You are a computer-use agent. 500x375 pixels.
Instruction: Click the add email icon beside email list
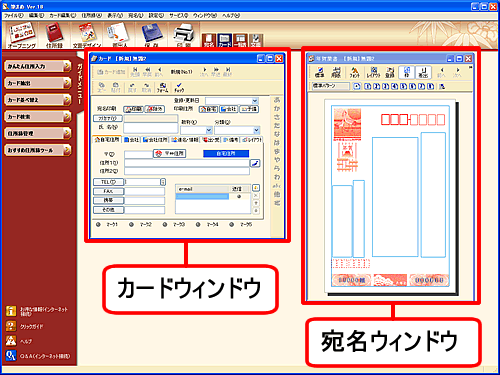coord(256,188)
